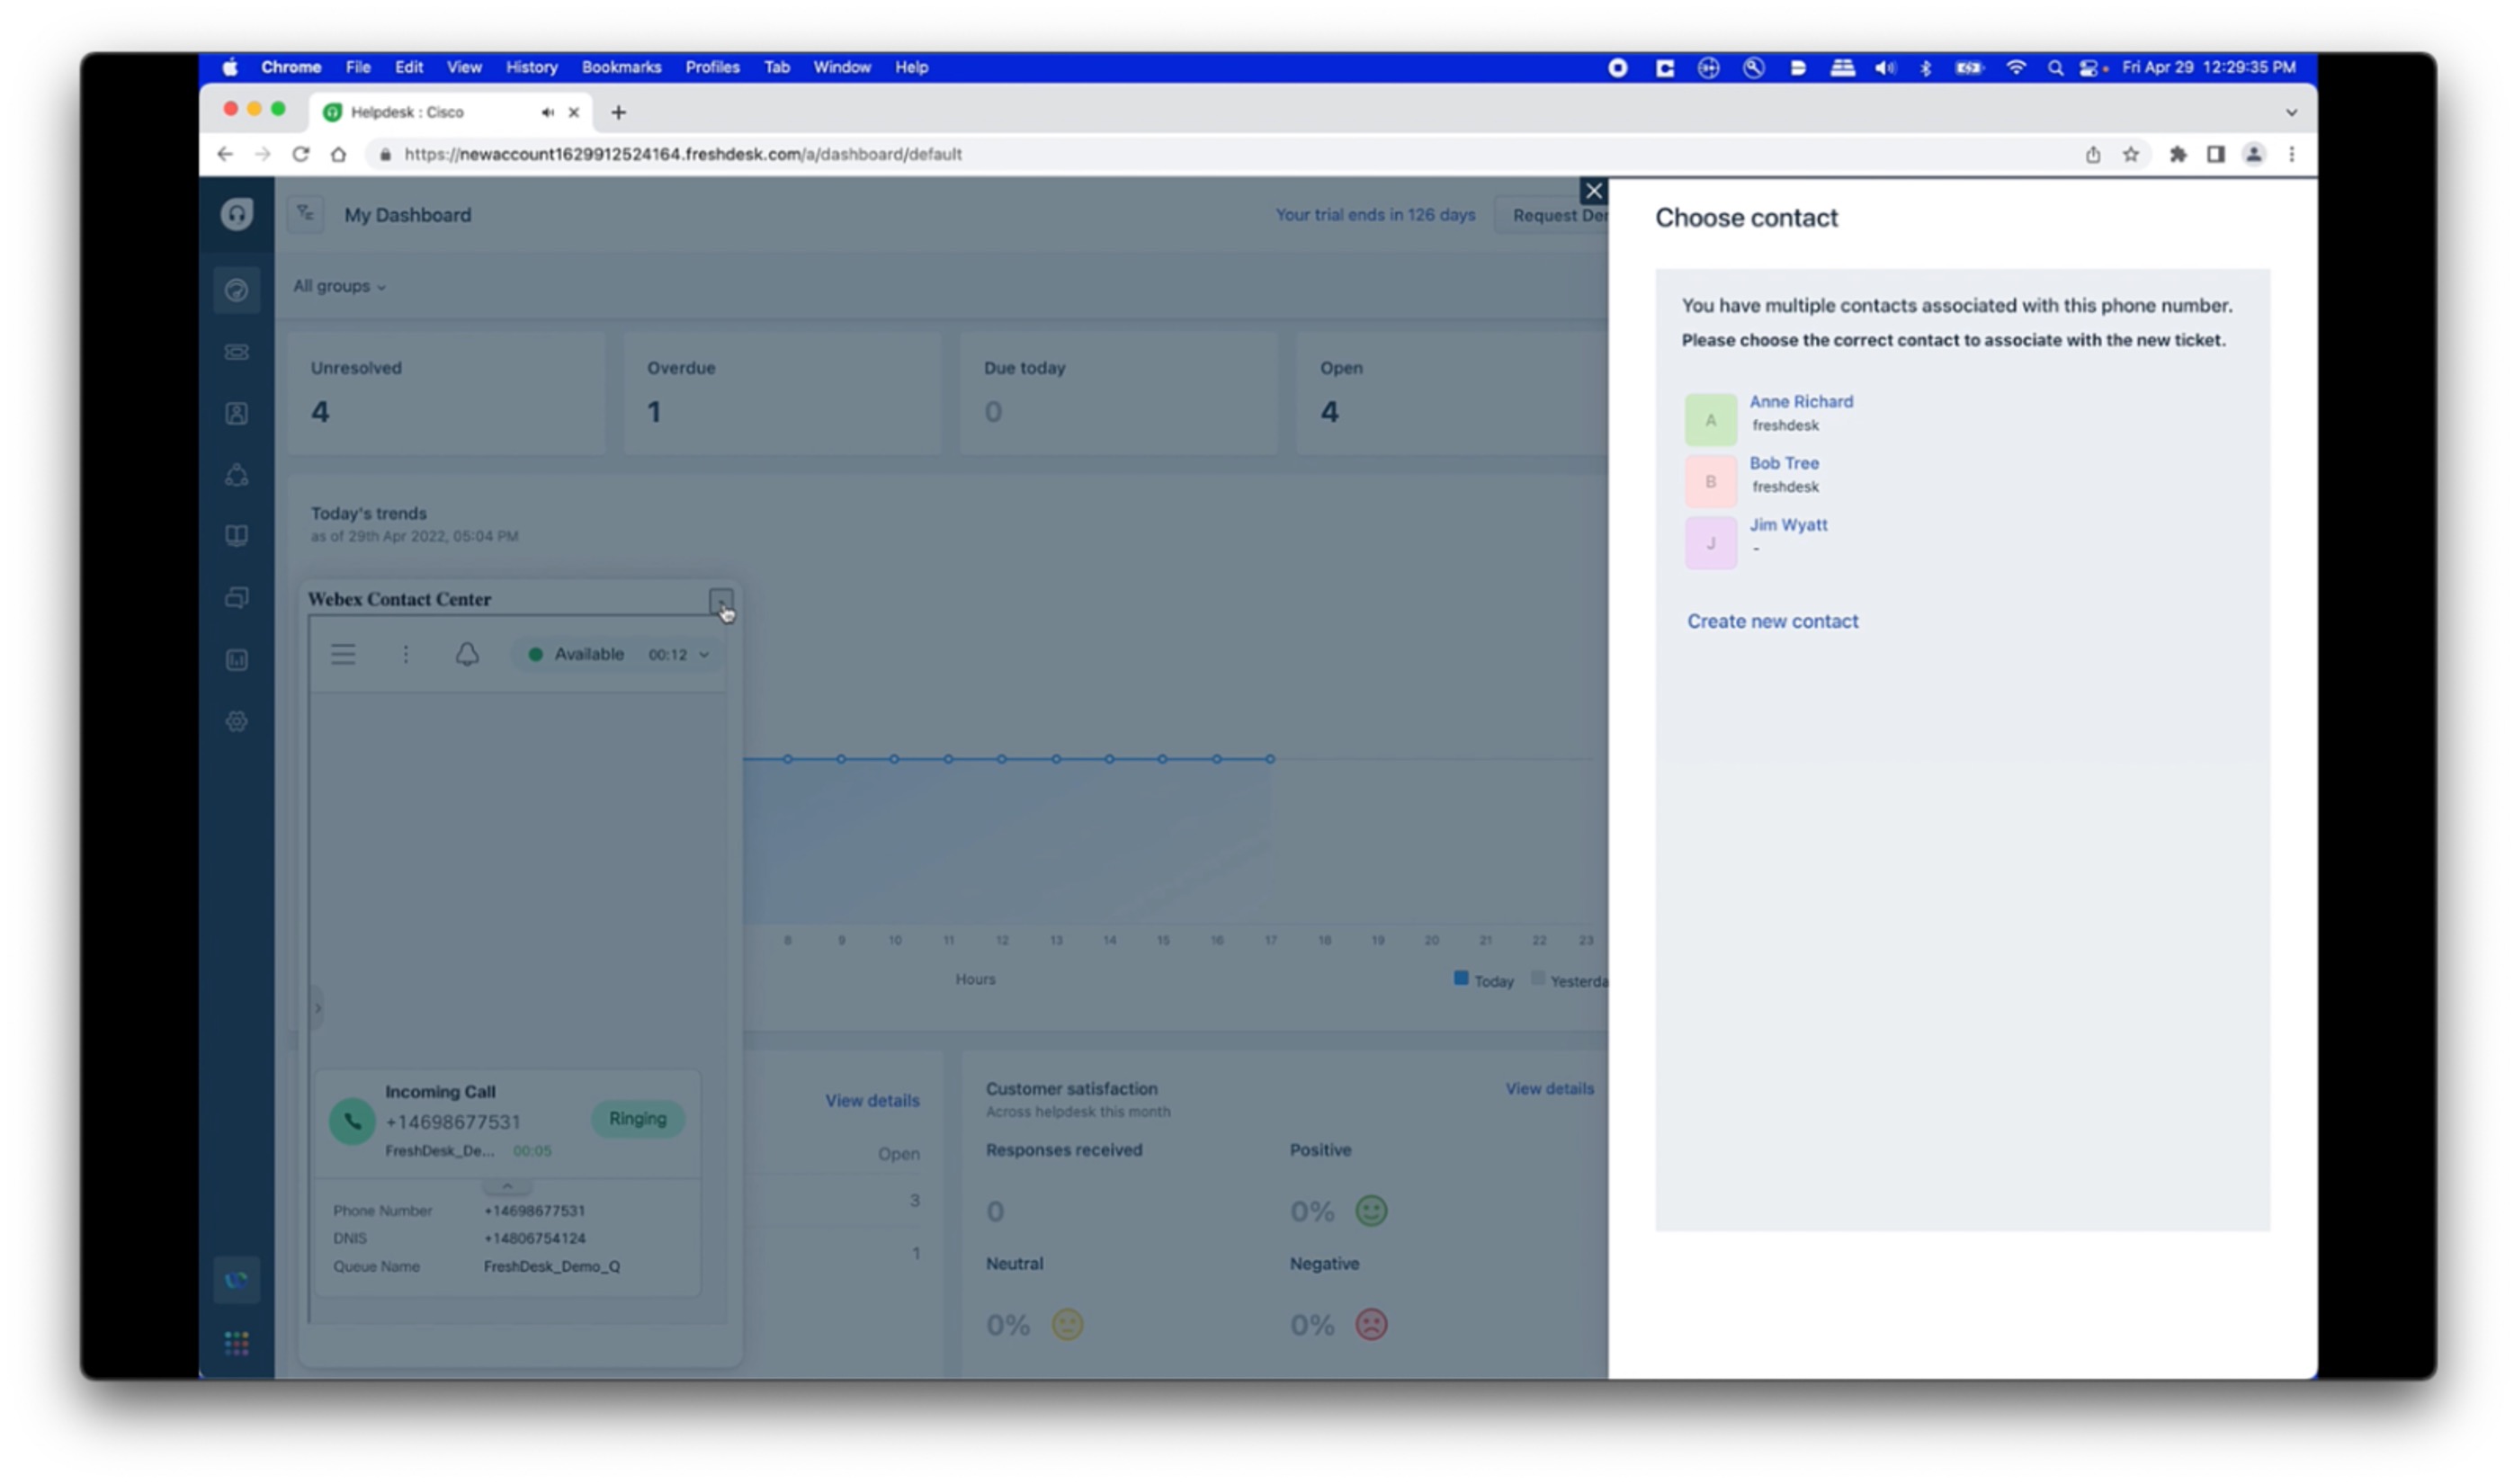Close the Choose contact panel

coord(1594,191)
